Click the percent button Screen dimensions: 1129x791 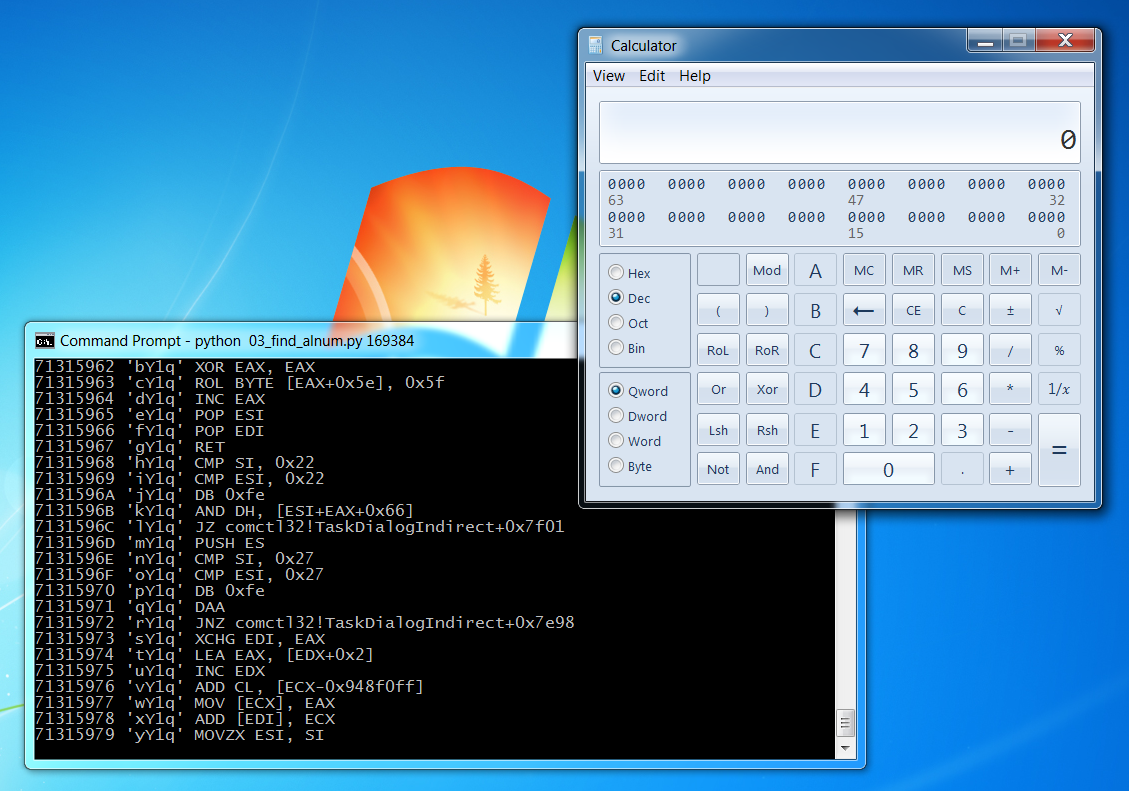tap(1058, 351)
